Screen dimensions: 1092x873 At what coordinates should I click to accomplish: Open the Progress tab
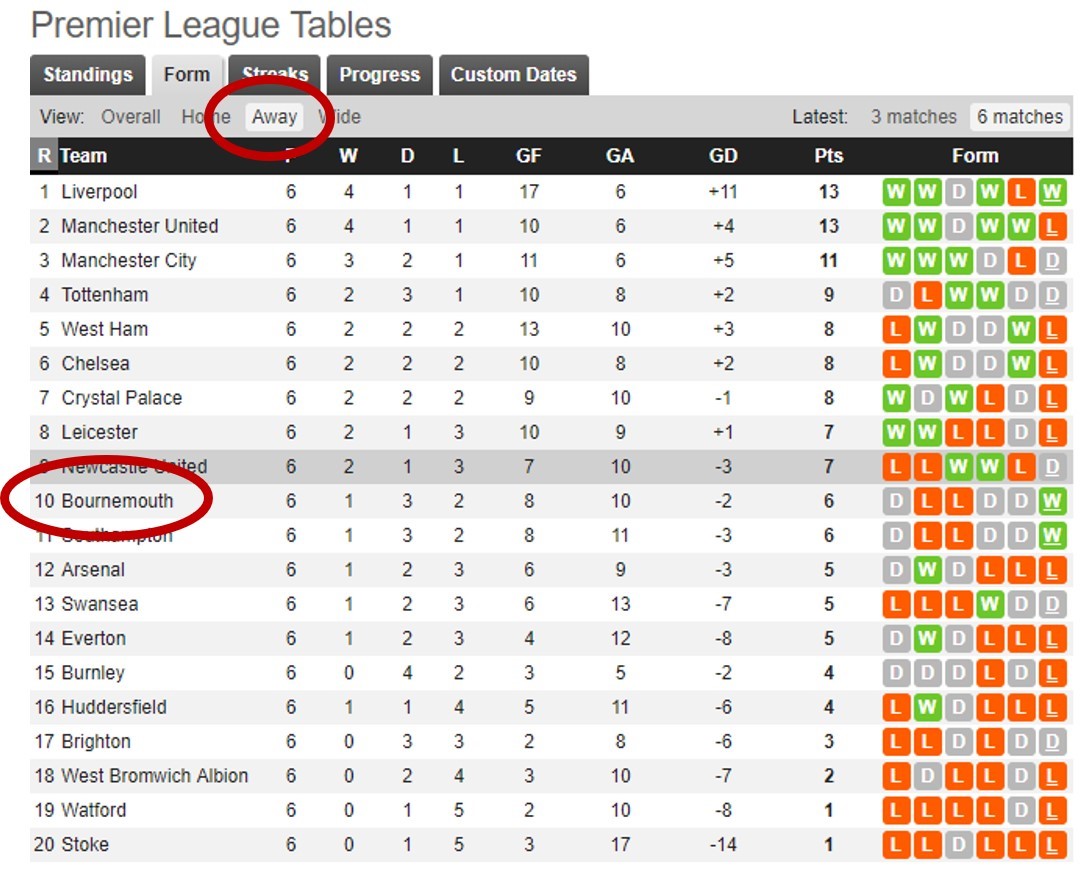pos(380,74)
